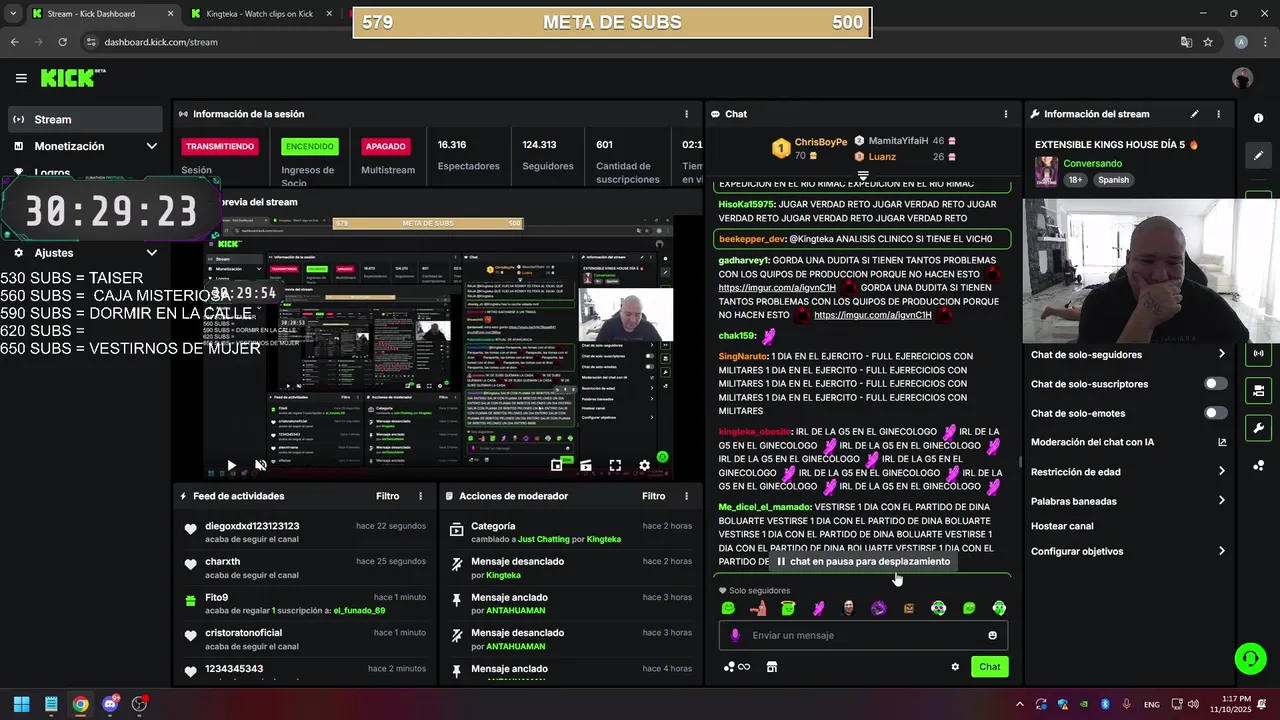
Task: Bookmark this page with star icon
Action: pyautogui.click(x=1208, y=42)
